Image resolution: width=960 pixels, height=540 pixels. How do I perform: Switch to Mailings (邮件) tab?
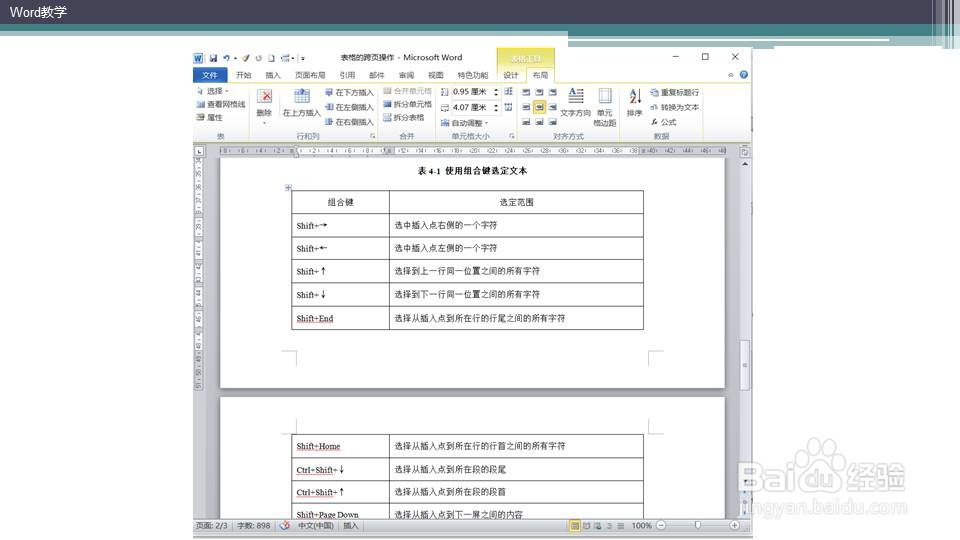(377, 75)
